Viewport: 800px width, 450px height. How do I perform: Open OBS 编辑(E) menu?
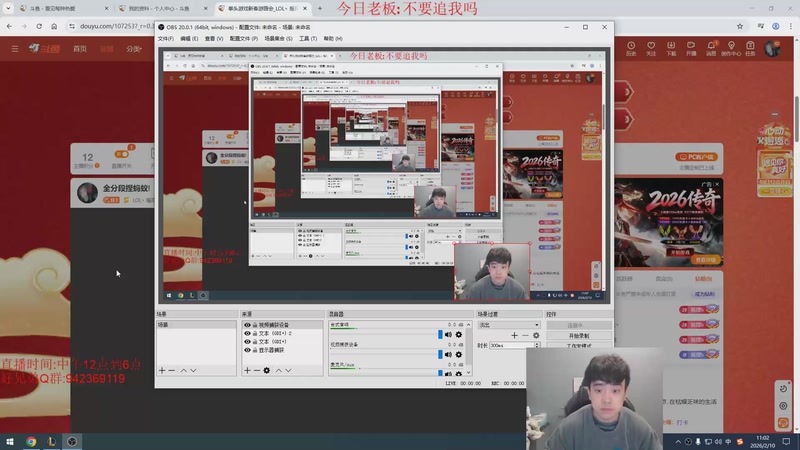189,39
